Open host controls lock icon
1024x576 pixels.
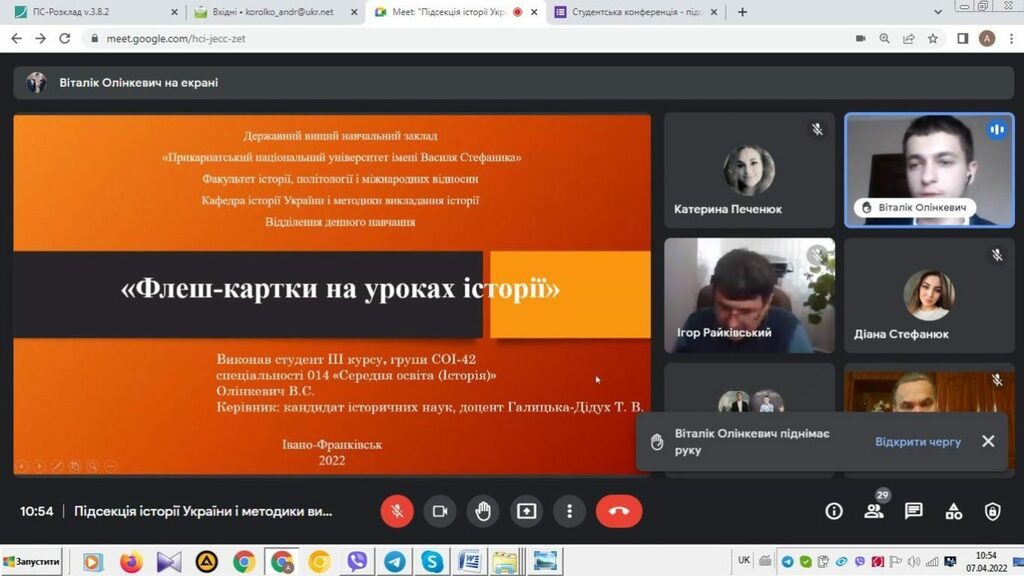[x=992, y=511]
